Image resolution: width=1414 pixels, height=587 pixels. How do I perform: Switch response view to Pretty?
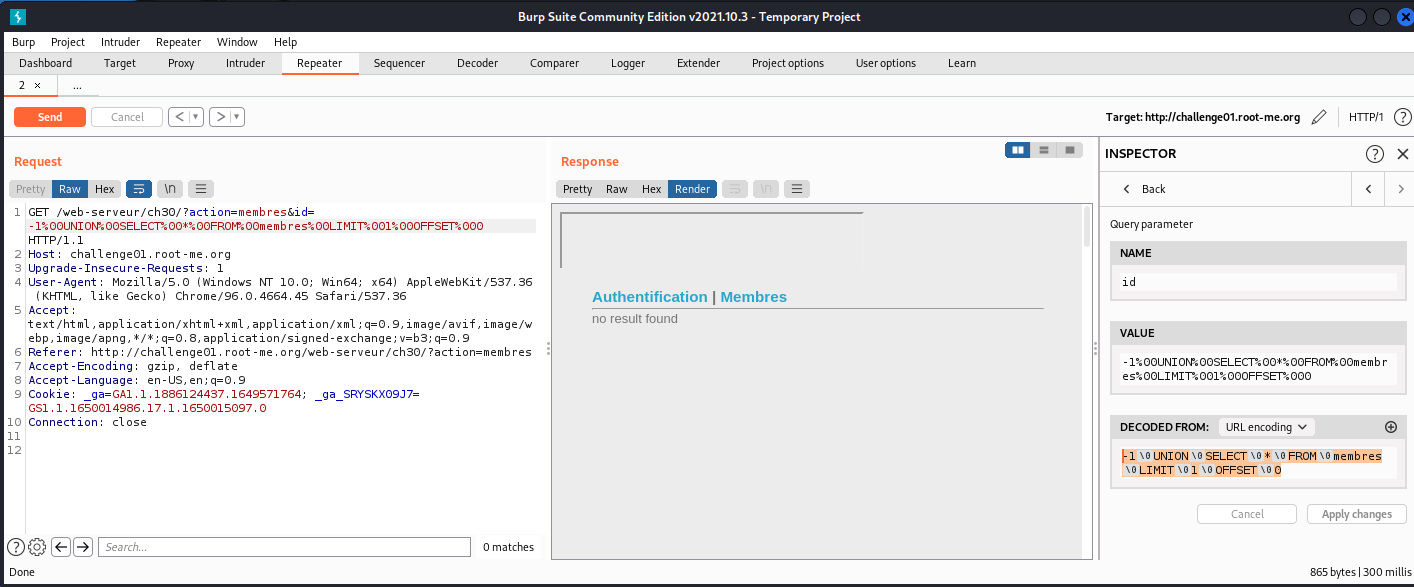[x=578, y=189]
